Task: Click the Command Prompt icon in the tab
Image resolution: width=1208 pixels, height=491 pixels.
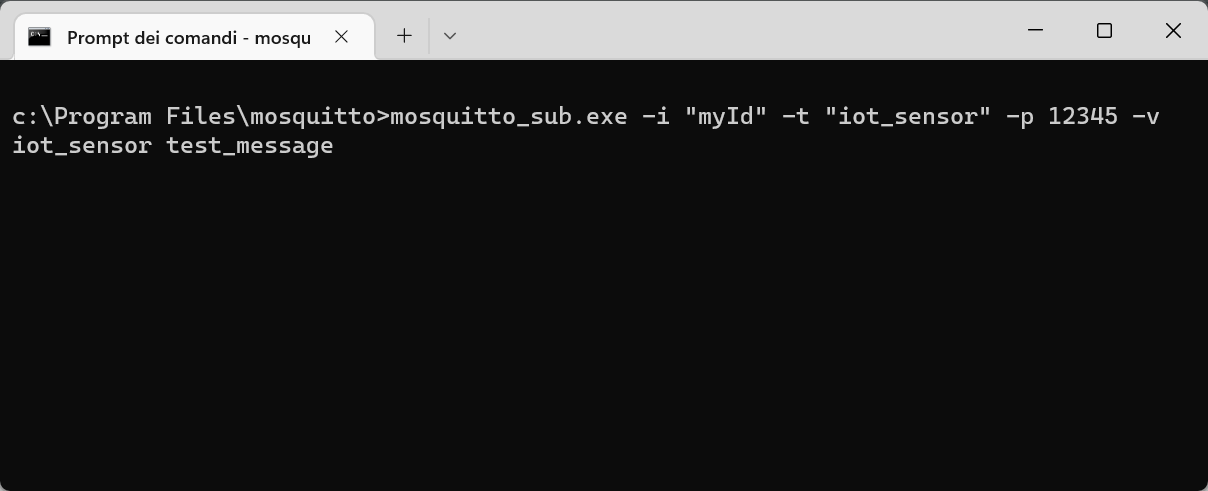Action: (40, 37)
